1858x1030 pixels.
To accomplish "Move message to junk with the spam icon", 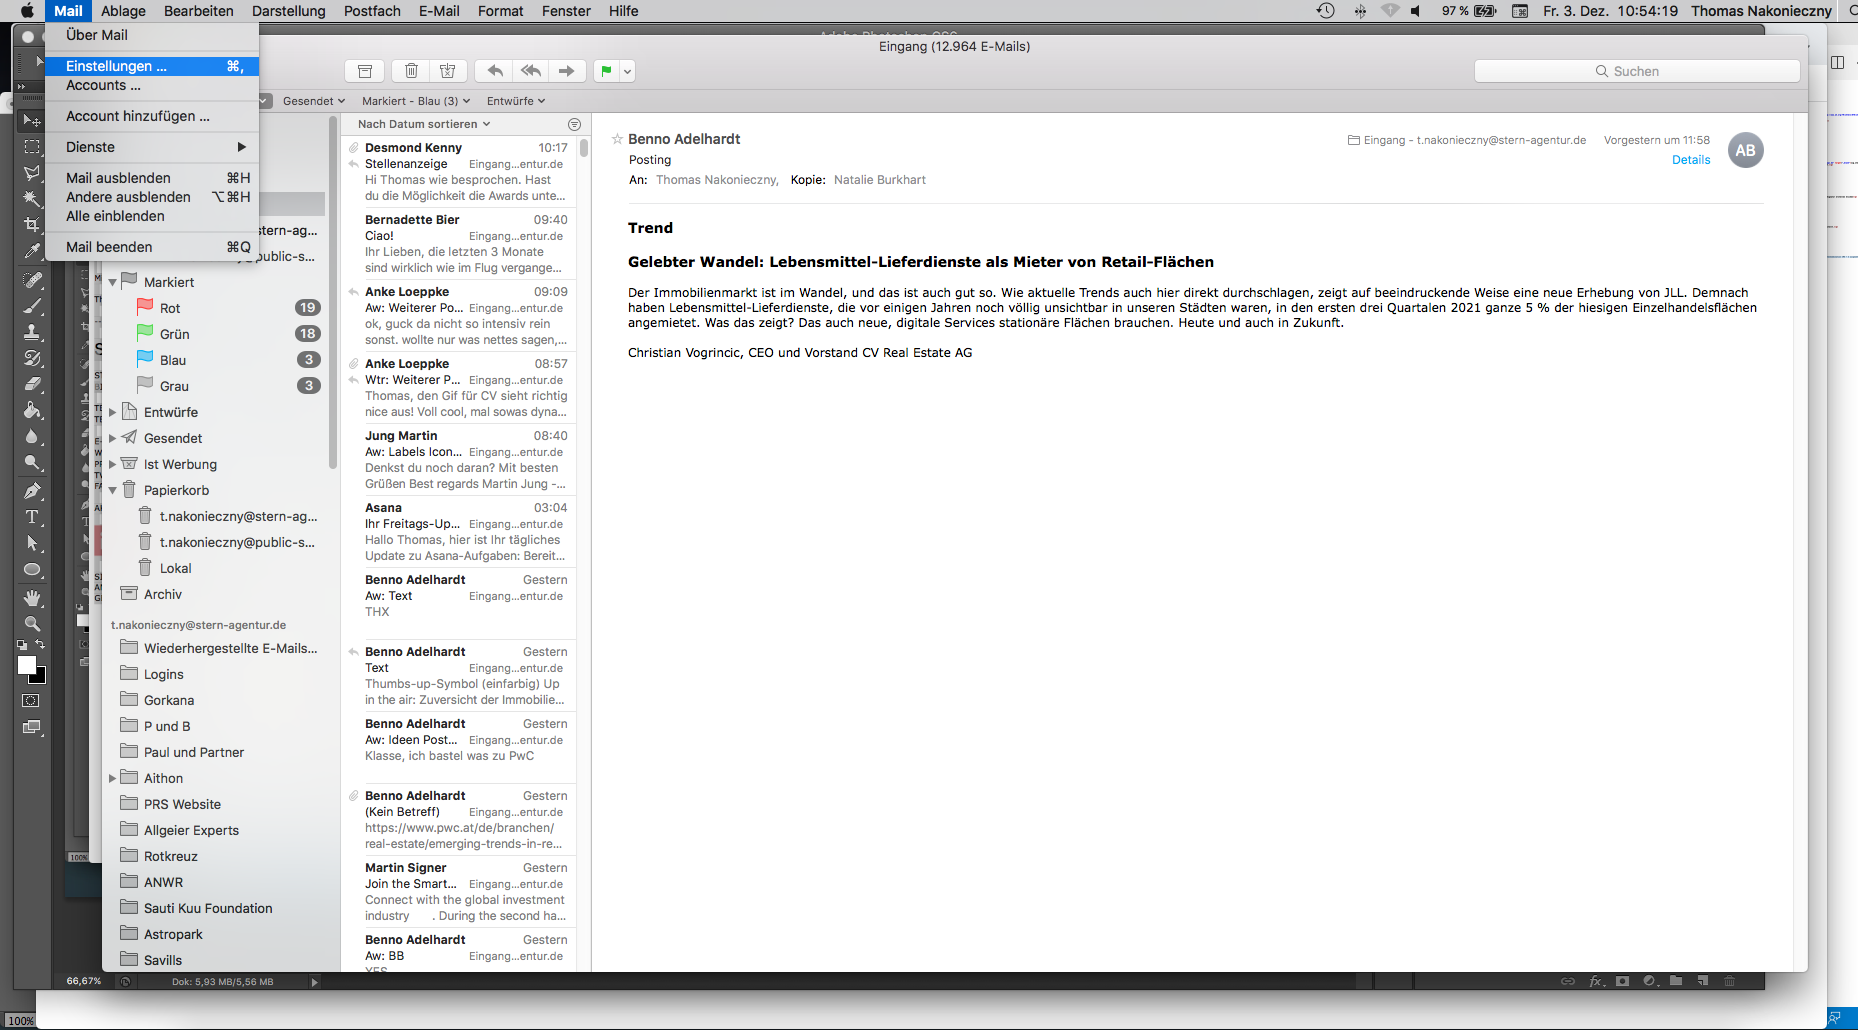I will [448, 71].
